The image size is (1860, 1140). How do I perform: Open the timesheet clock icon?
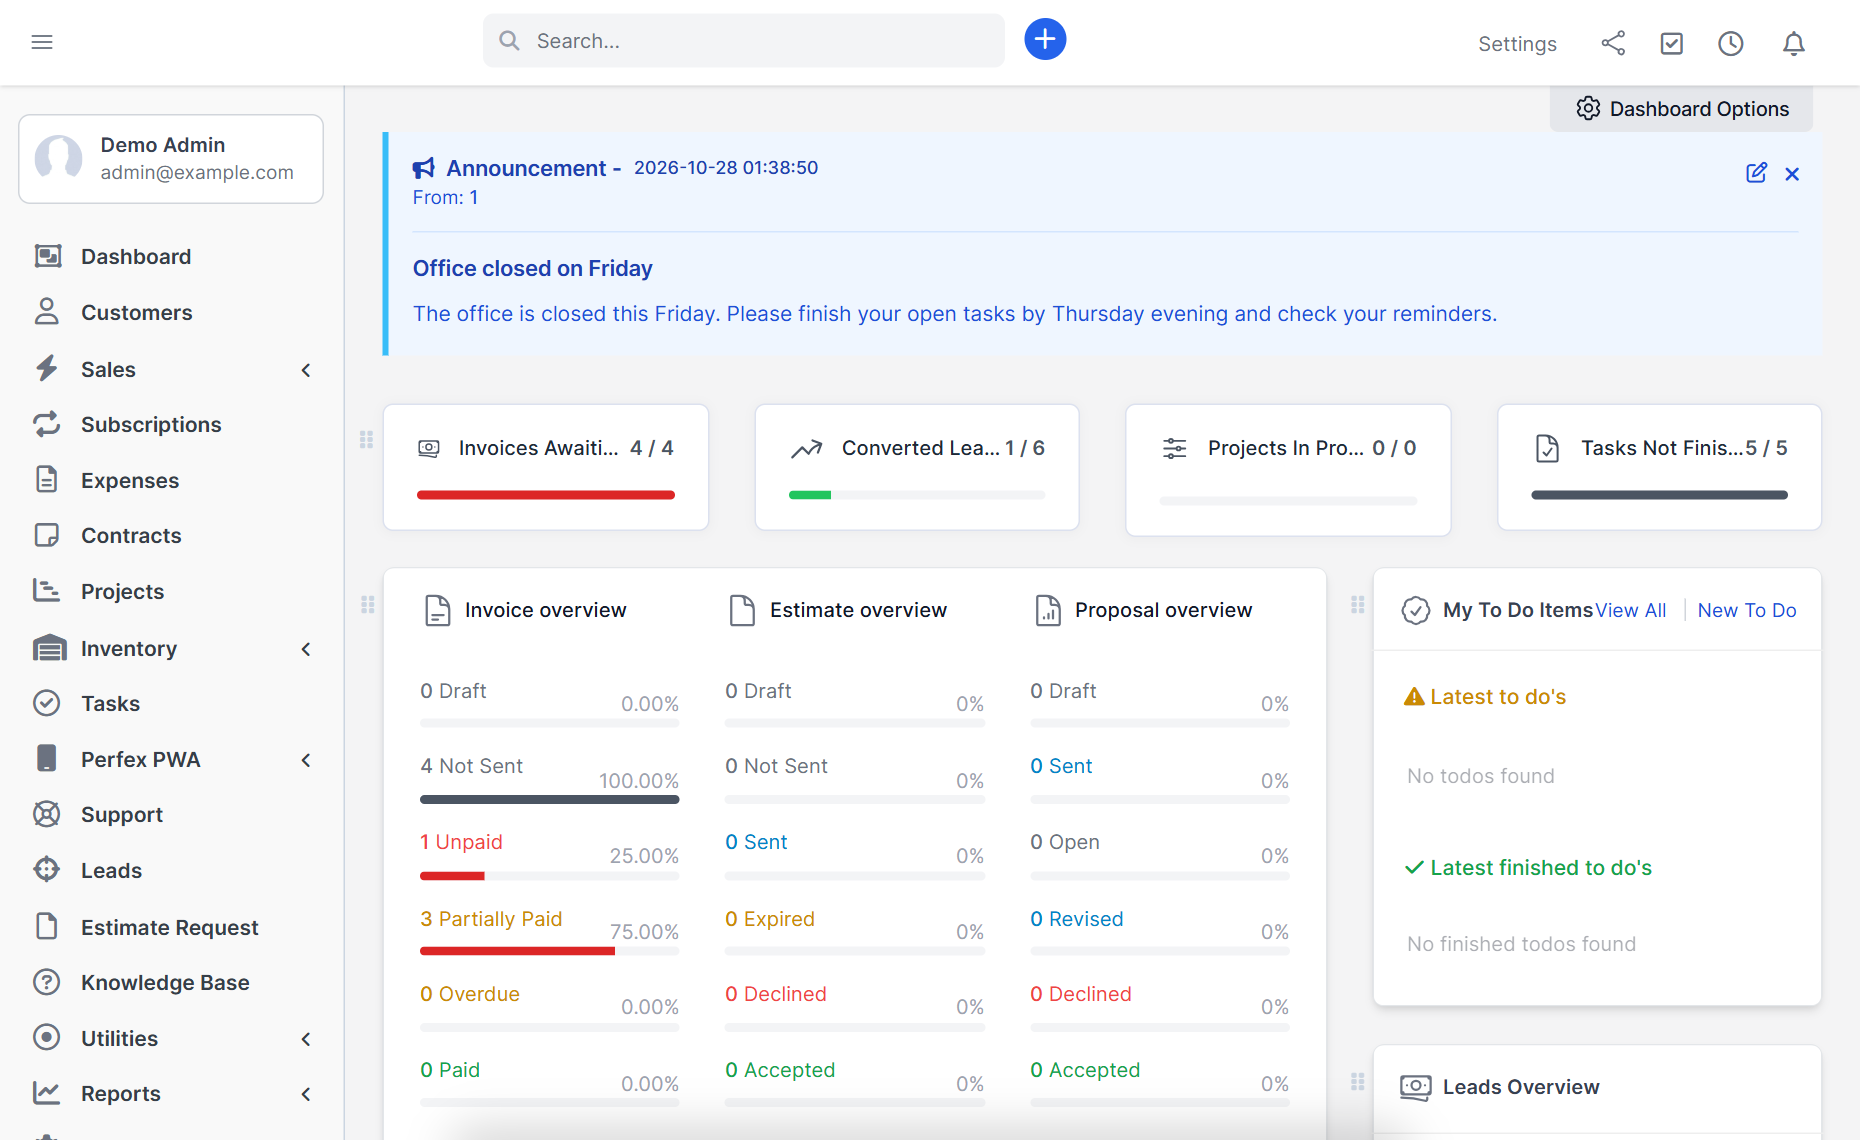[1731, 43]
